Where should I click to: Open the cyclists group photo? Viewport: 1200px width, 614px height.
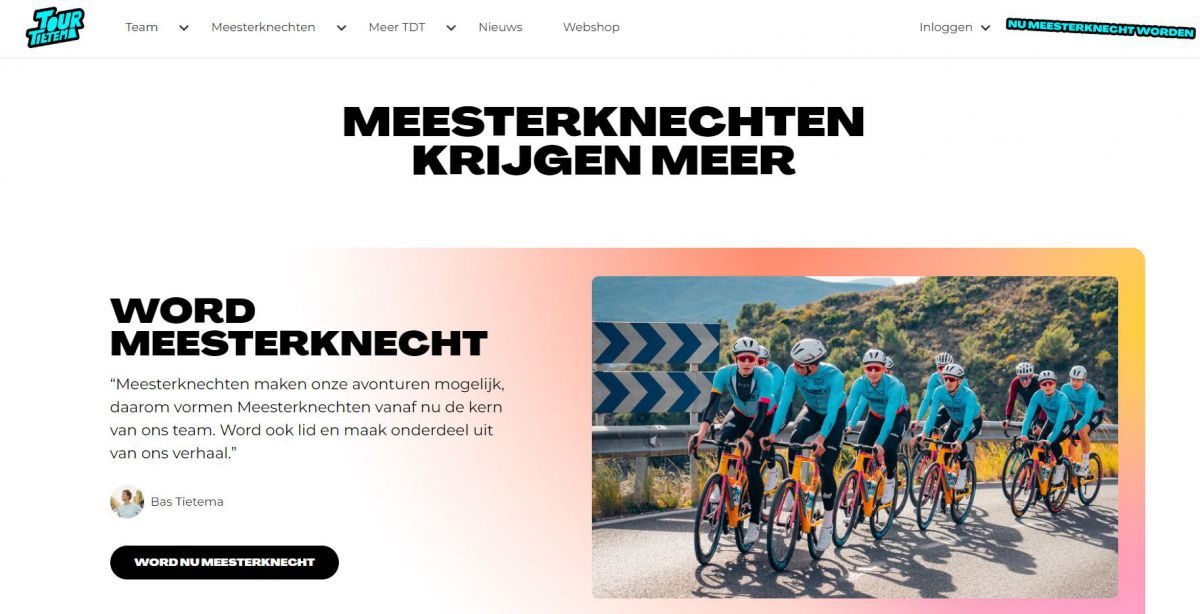point(855,437)
